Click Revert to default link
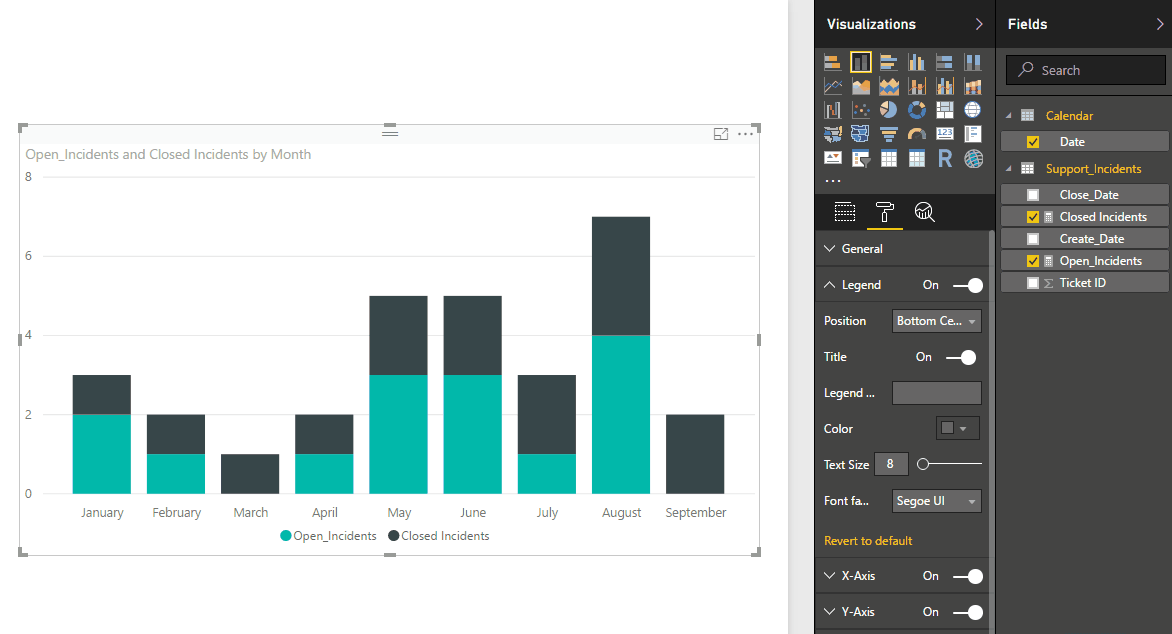Image resolution: width=1172 pixels, height=634 pixels. (868, 541)
